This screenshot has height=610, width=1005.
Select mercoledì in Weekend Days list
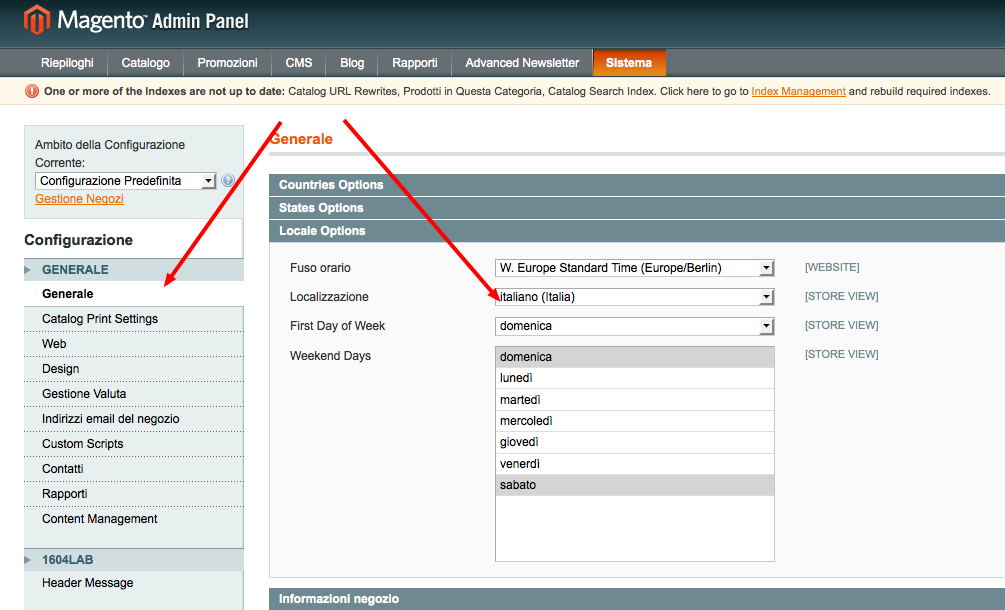[x=526, y=421]
